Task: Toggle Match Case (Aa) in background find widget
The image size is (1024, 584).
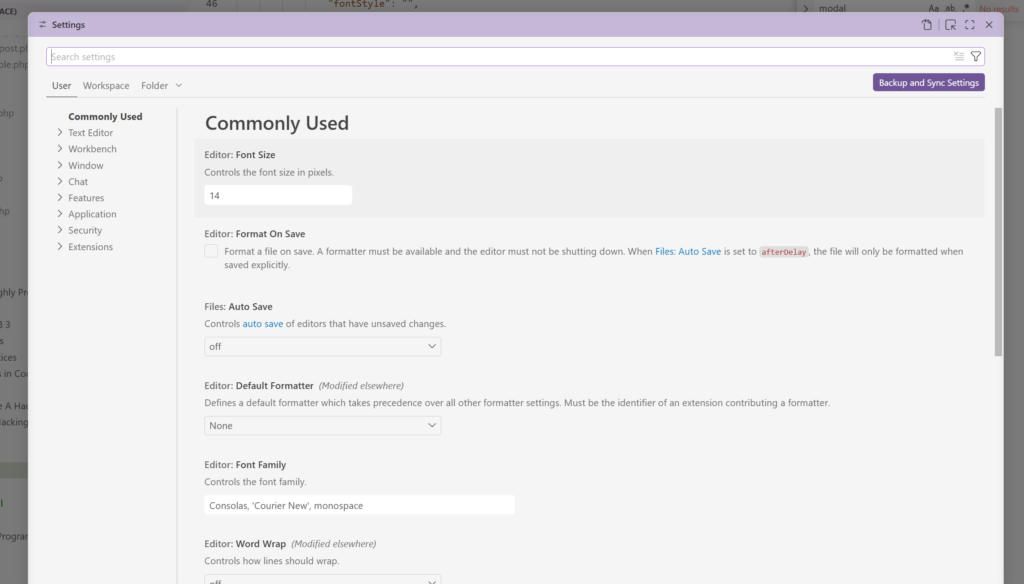Action: [x=934, y=8]
